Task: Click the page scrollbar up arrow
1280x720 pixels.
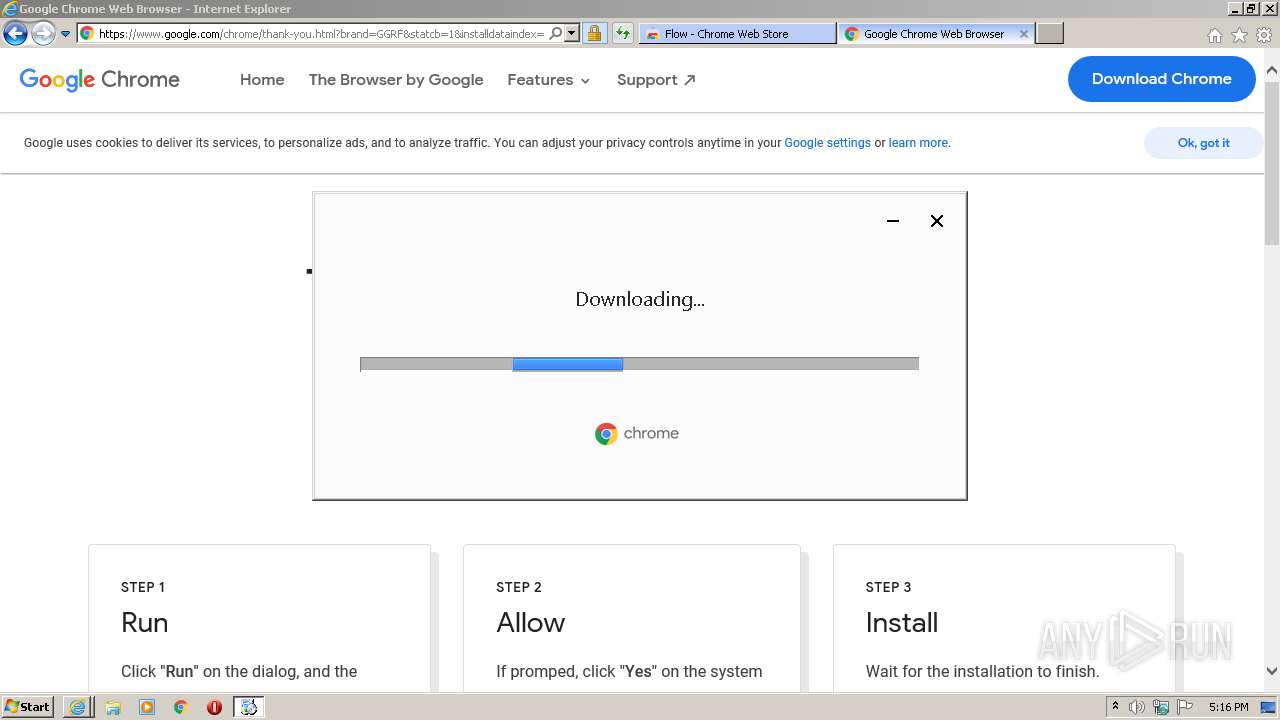Action: click(x=1272, y=71)
